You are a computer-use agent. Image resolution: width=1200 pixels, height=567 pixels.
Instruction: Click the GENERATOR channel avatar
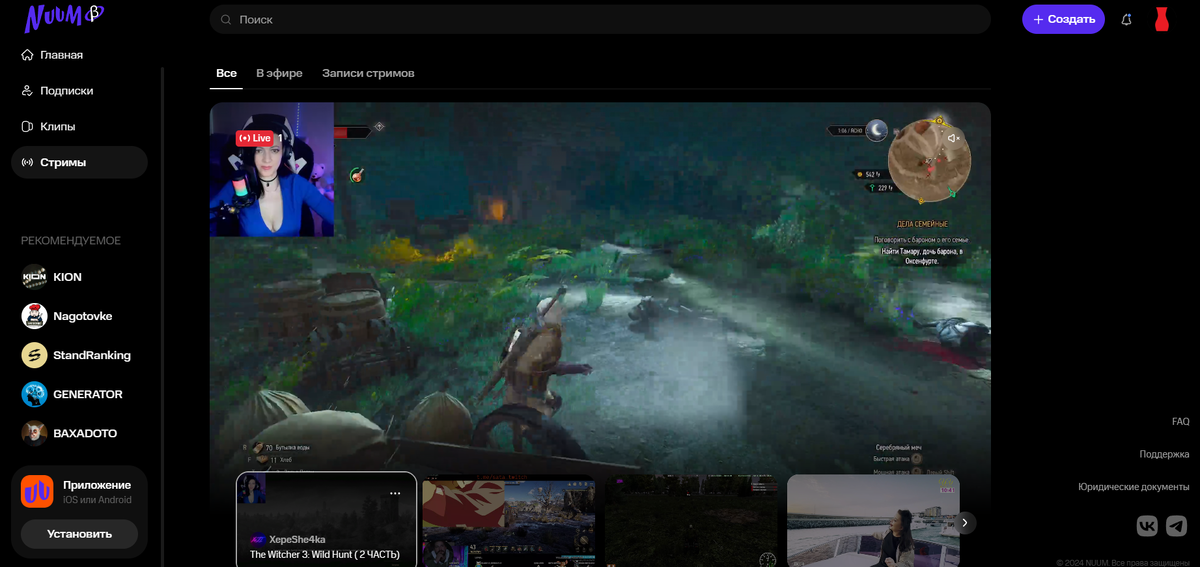pyautogui.click(x=35, y=394)
